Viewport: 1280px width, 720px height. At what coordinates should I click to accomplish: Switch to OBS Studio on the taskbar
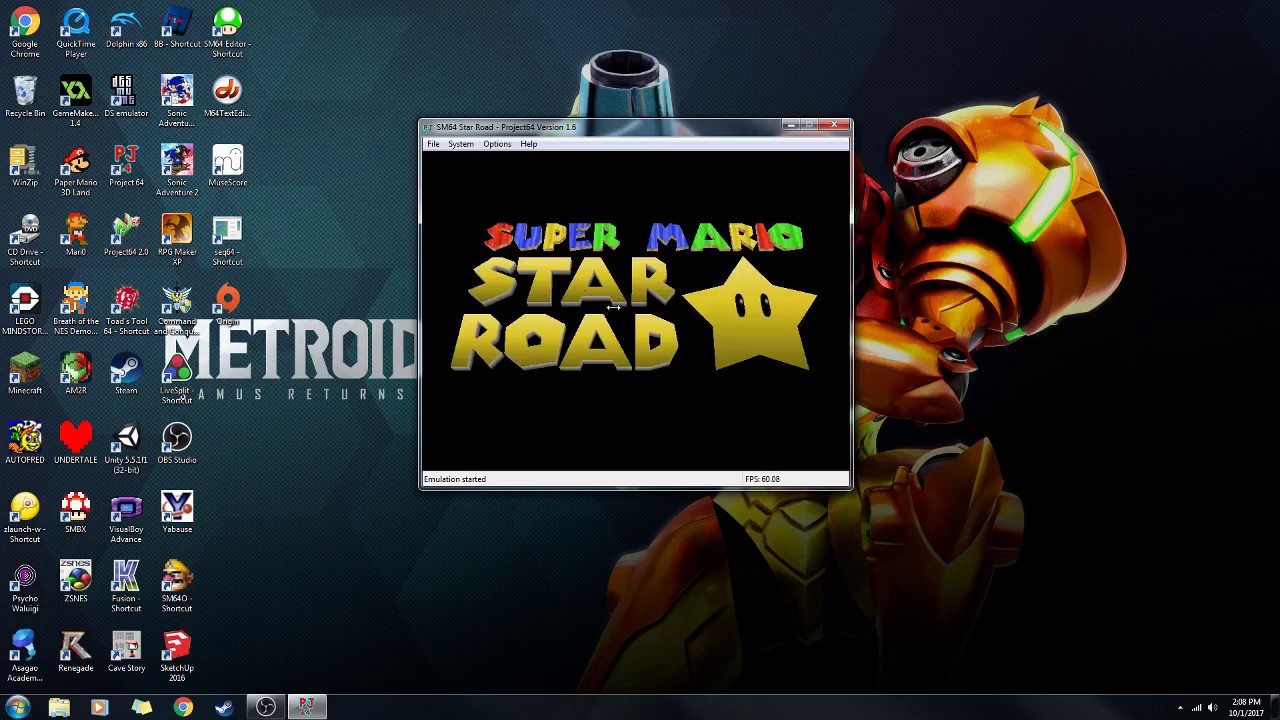coord(266,707)
